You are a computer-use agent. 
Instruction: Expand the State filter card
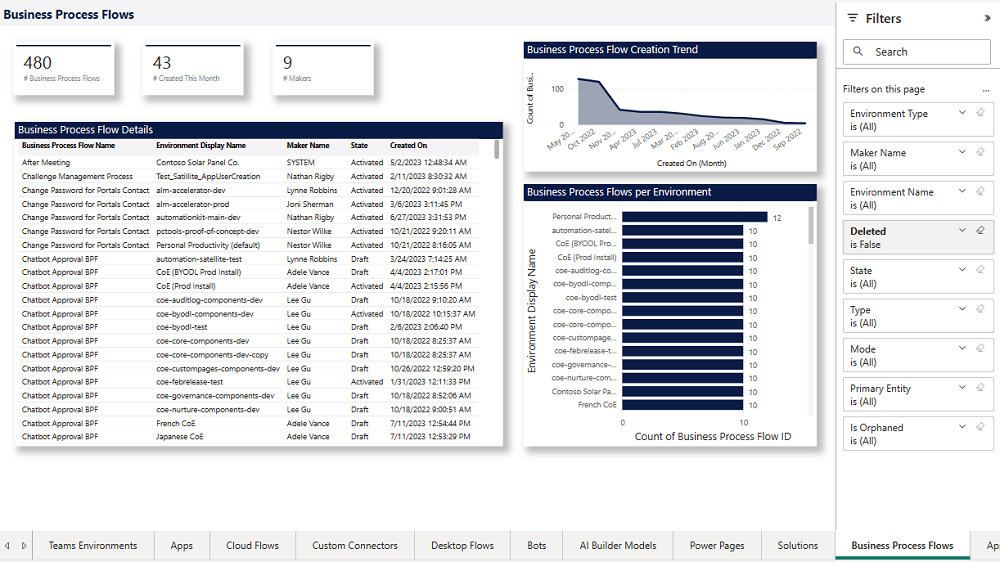pos(962,270)
